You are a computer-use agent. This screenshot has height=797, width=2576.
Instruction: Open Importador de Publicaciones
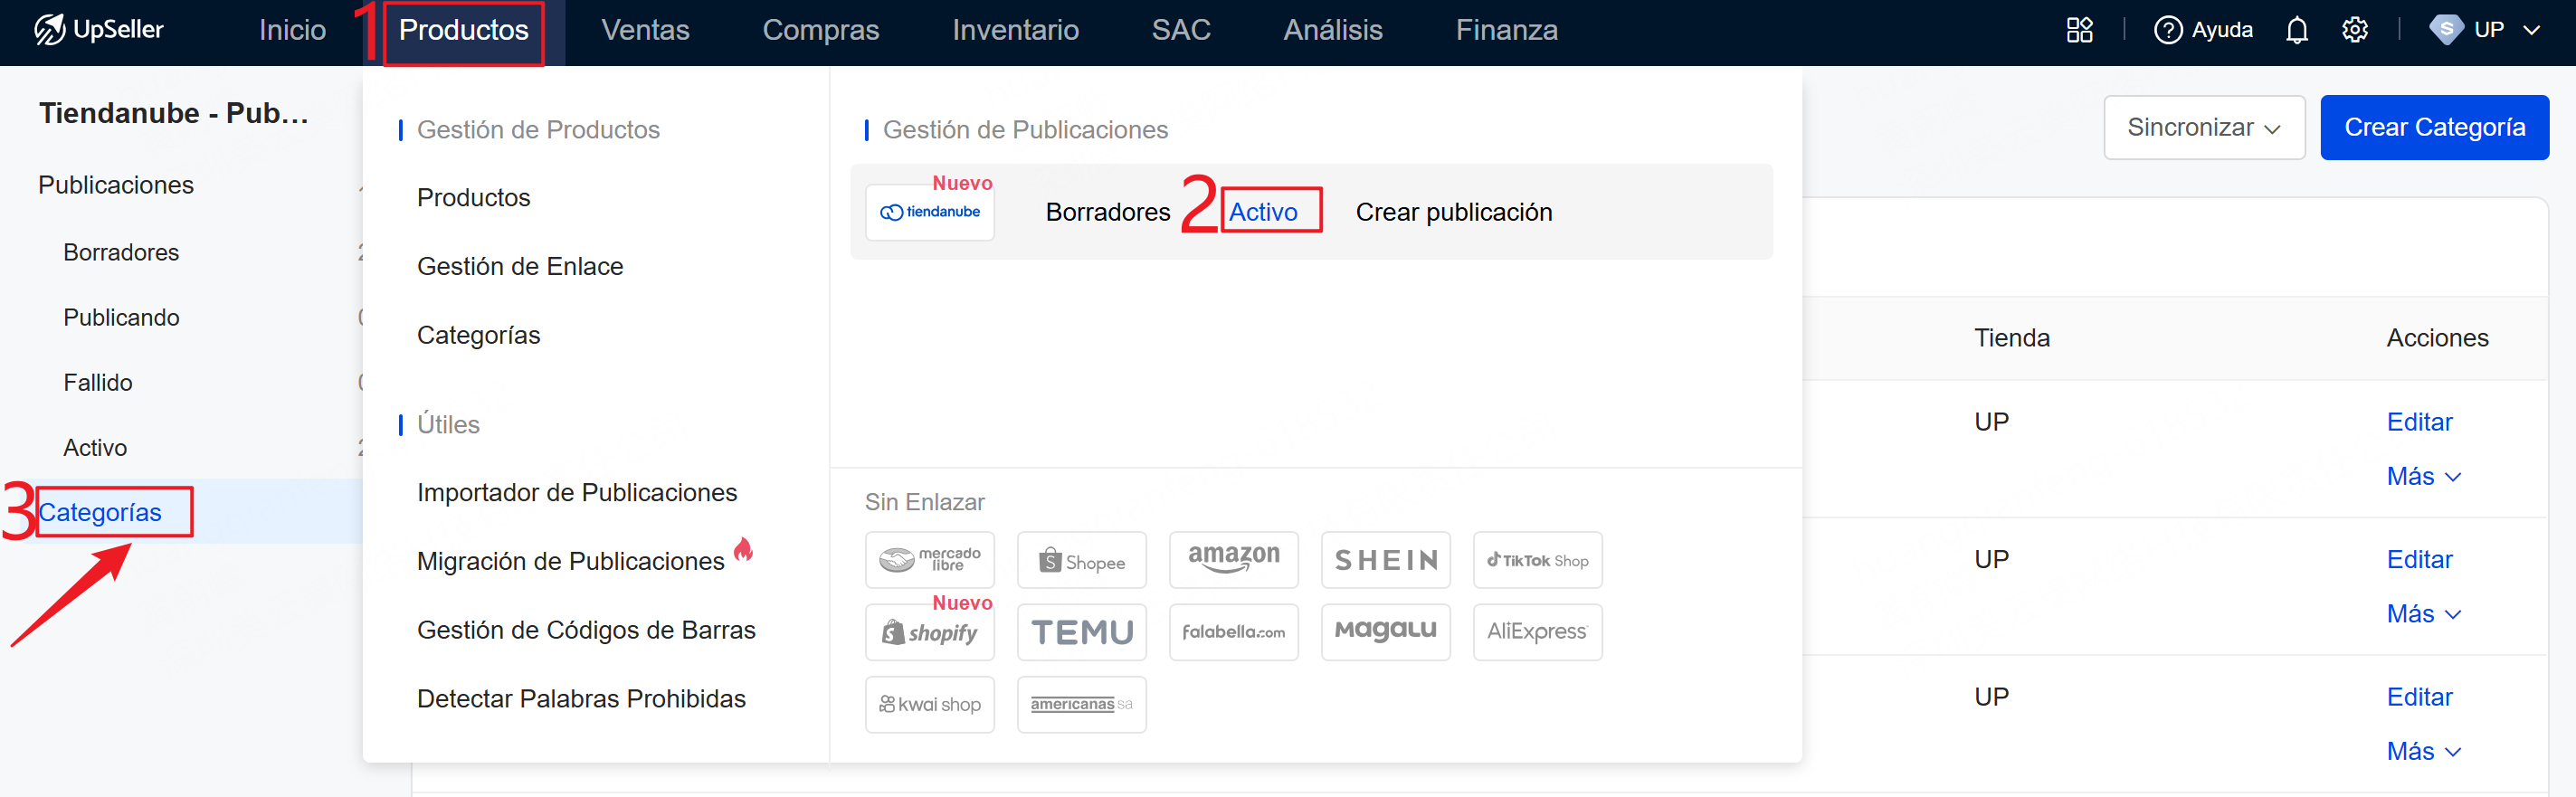click(x=576, y=492)
